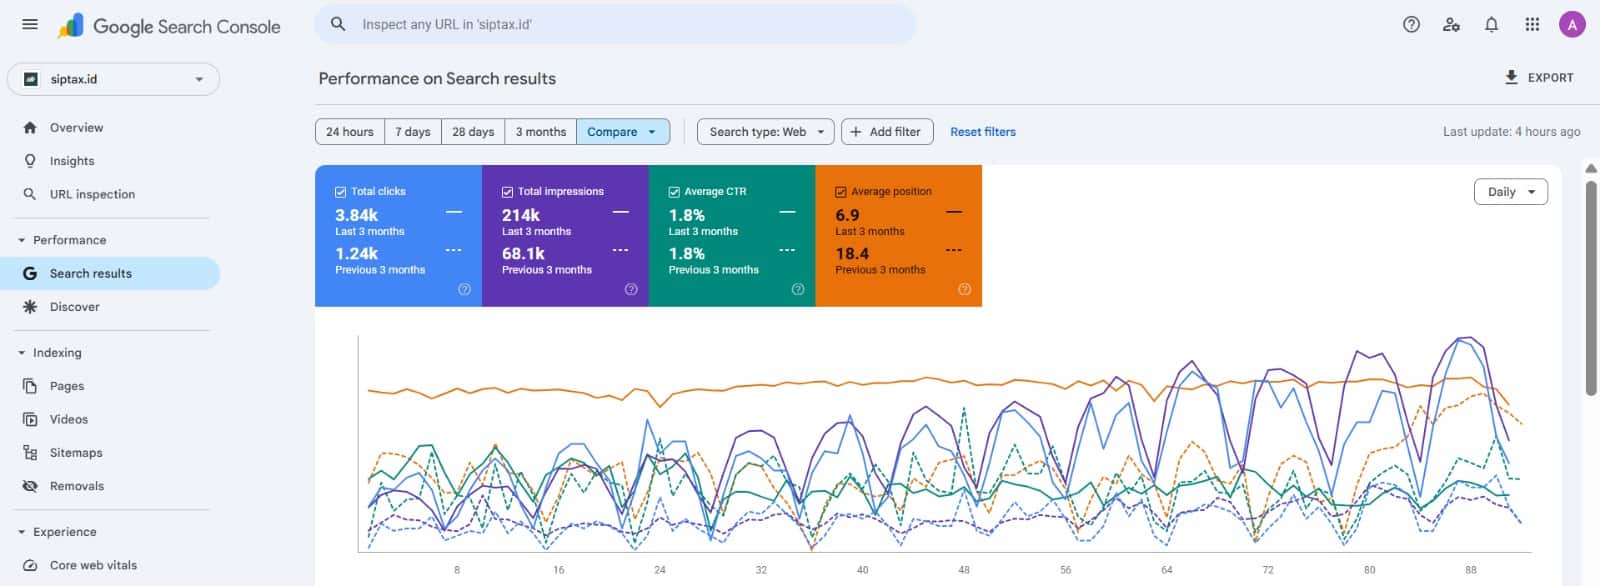This screenshot has height=586, width=1600.
Task: Open the Google apps grid
Action: 1531,25
